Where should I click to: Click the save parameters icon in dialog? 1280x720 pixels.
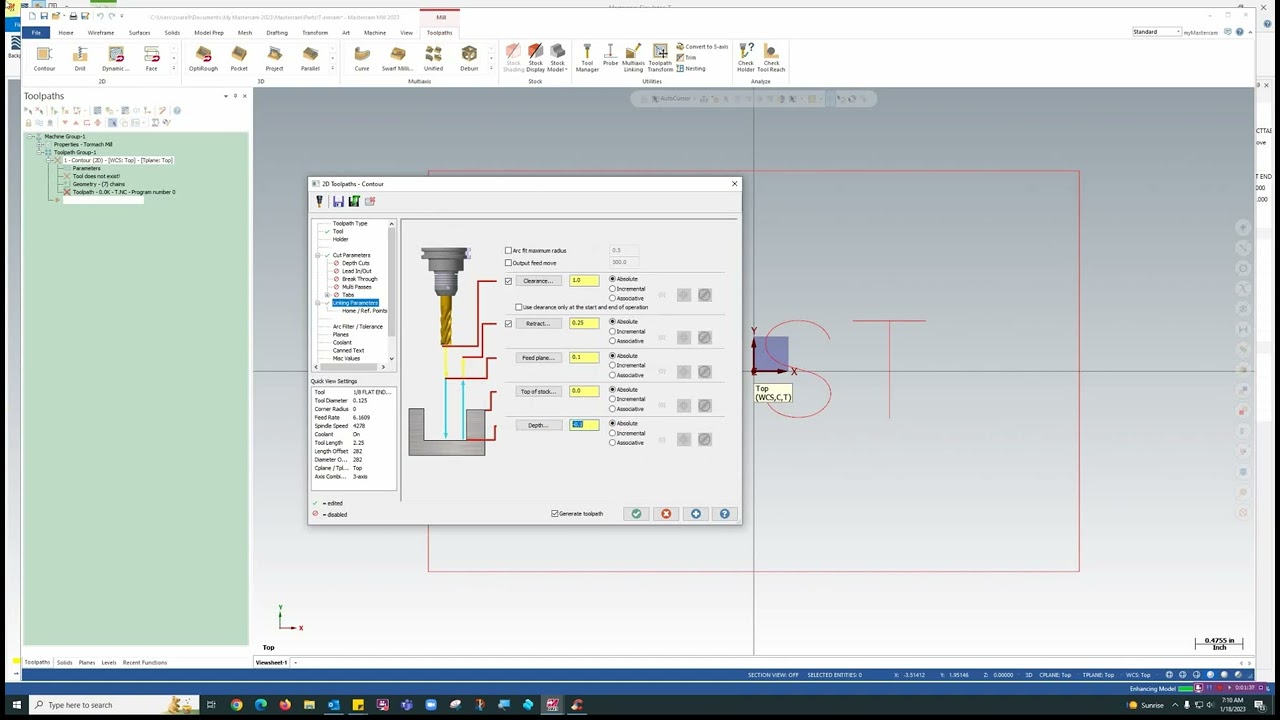(338, 201)
